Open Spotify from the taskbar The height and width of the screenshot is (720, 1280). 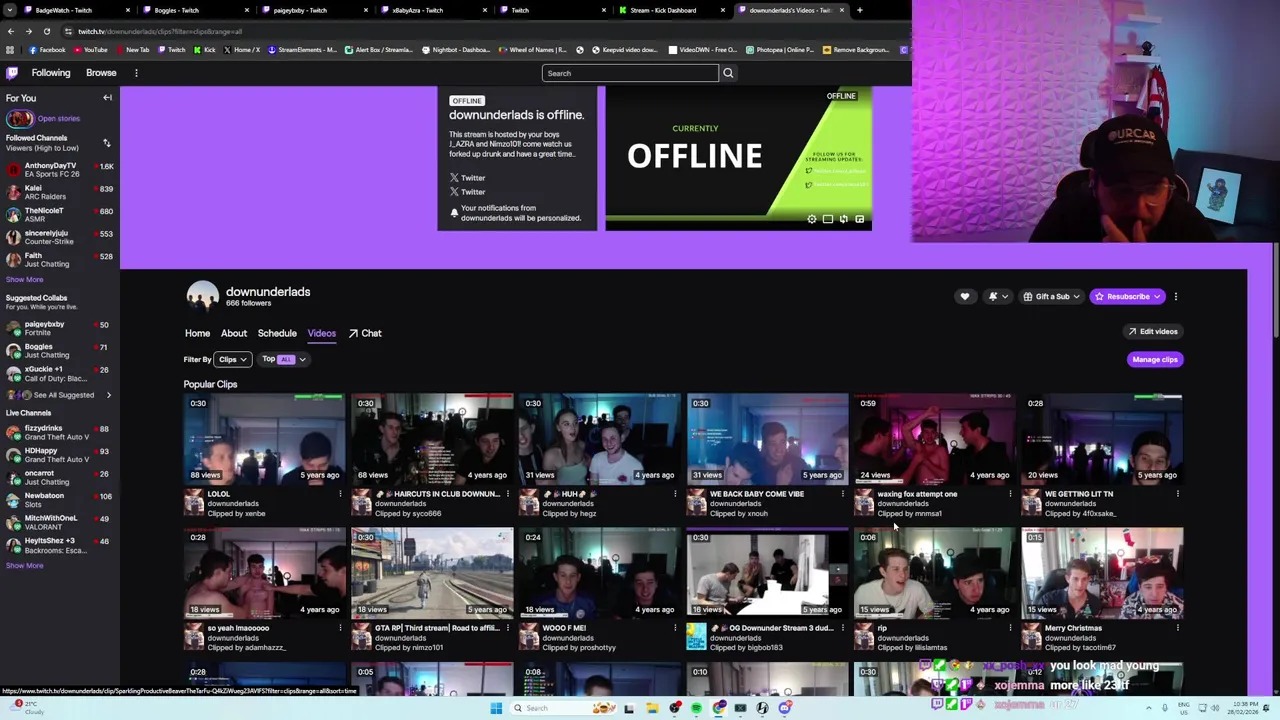tap(696, 708)
